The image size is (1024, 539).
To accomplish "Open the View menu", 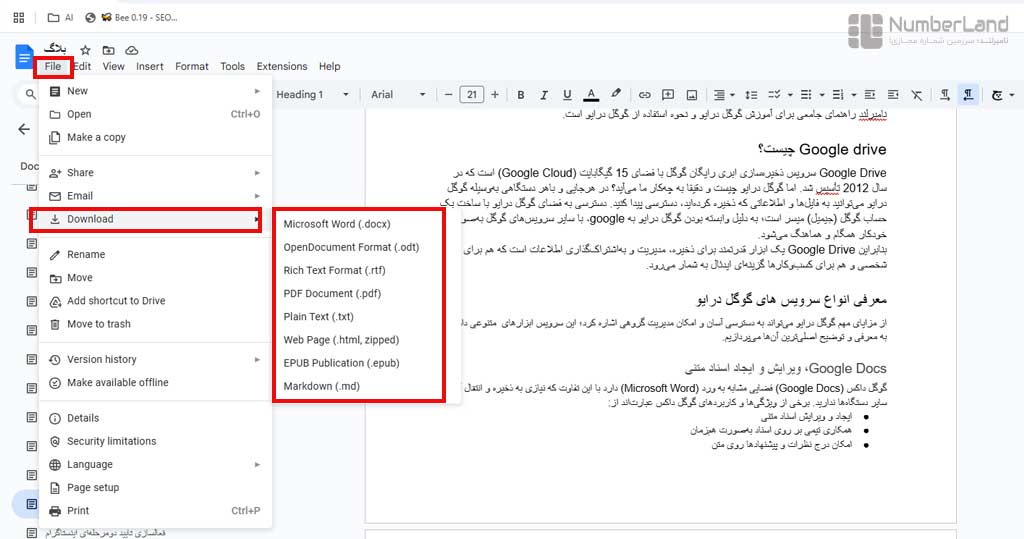I will click(113, 67).
